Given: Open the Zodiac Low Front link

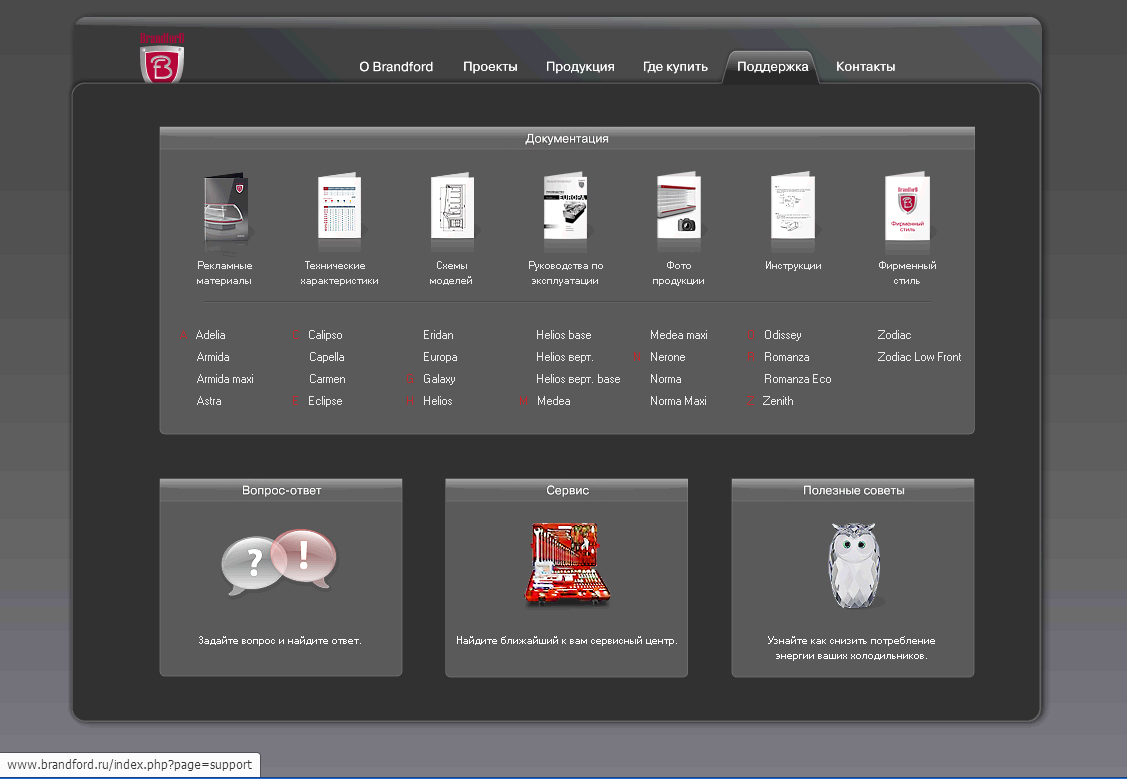Looking at the screenshot, I should 919,357.
